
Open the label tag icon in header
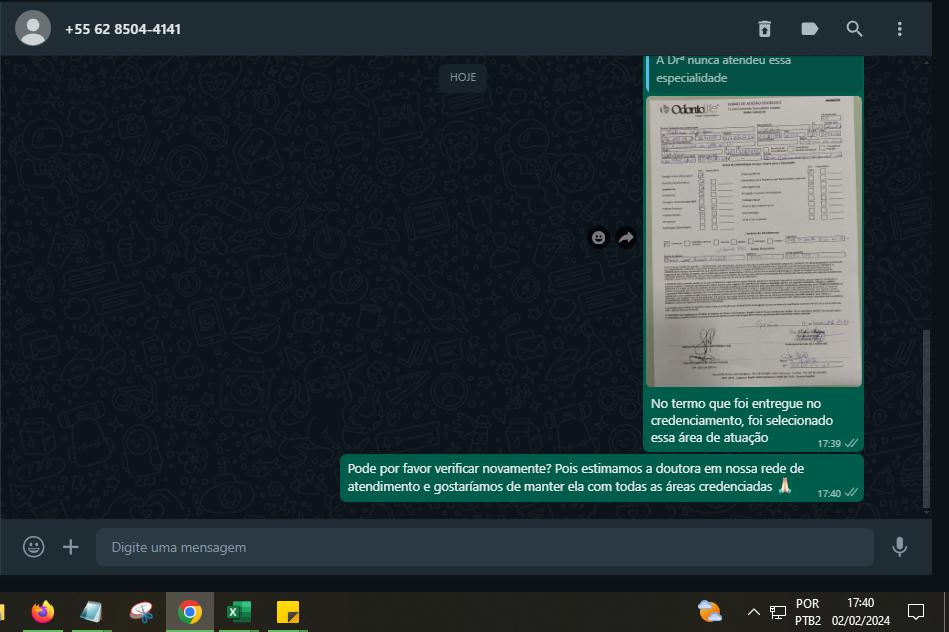coord(810,29)
